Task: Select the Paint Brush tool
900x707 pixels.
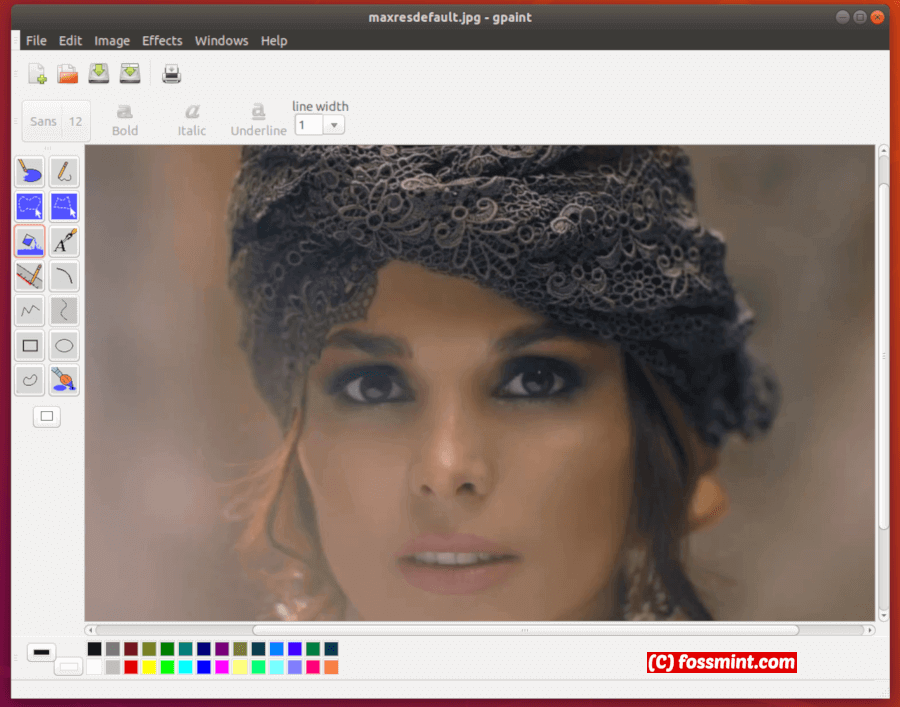Action: pyautogui.click(x=64, y=380)
